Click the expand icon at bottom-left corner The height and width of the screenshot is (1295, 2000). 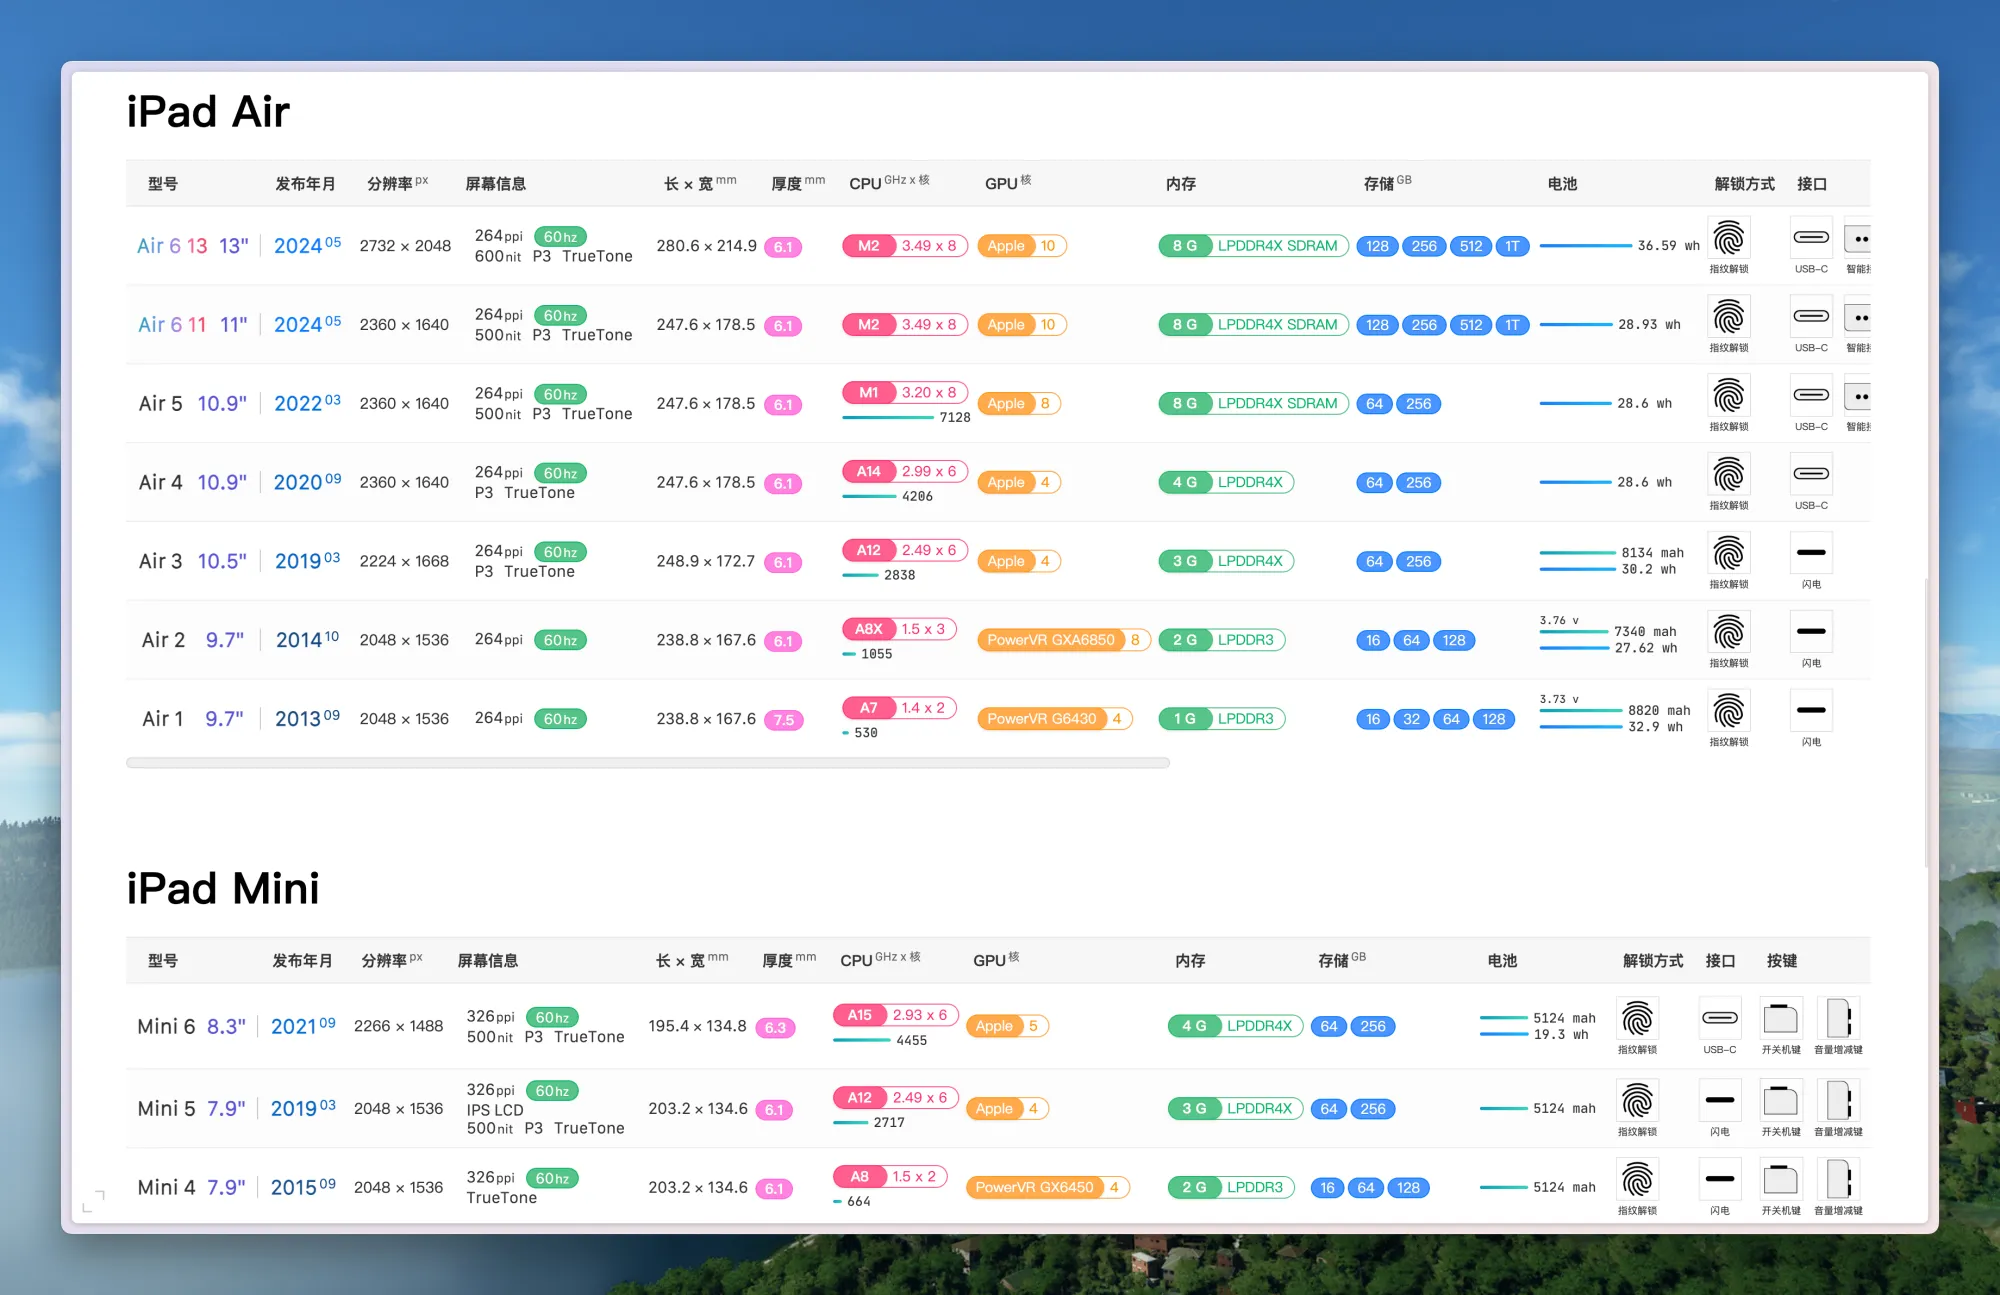tap(93, 1201)
